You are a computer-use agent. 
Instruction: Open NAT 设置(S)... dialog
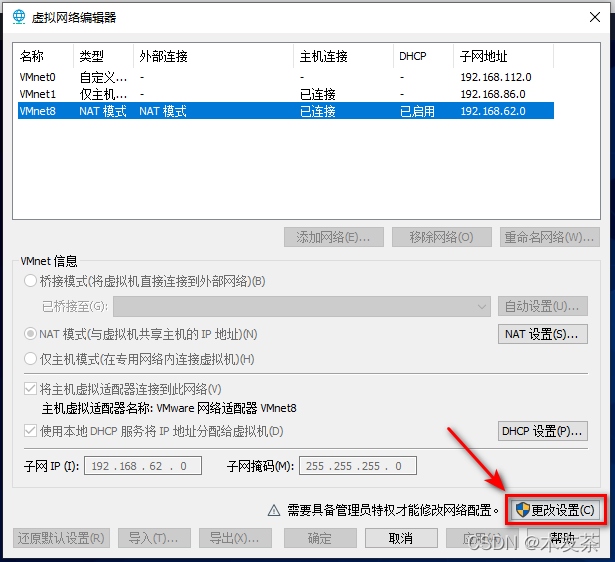[x=542, y=334]
